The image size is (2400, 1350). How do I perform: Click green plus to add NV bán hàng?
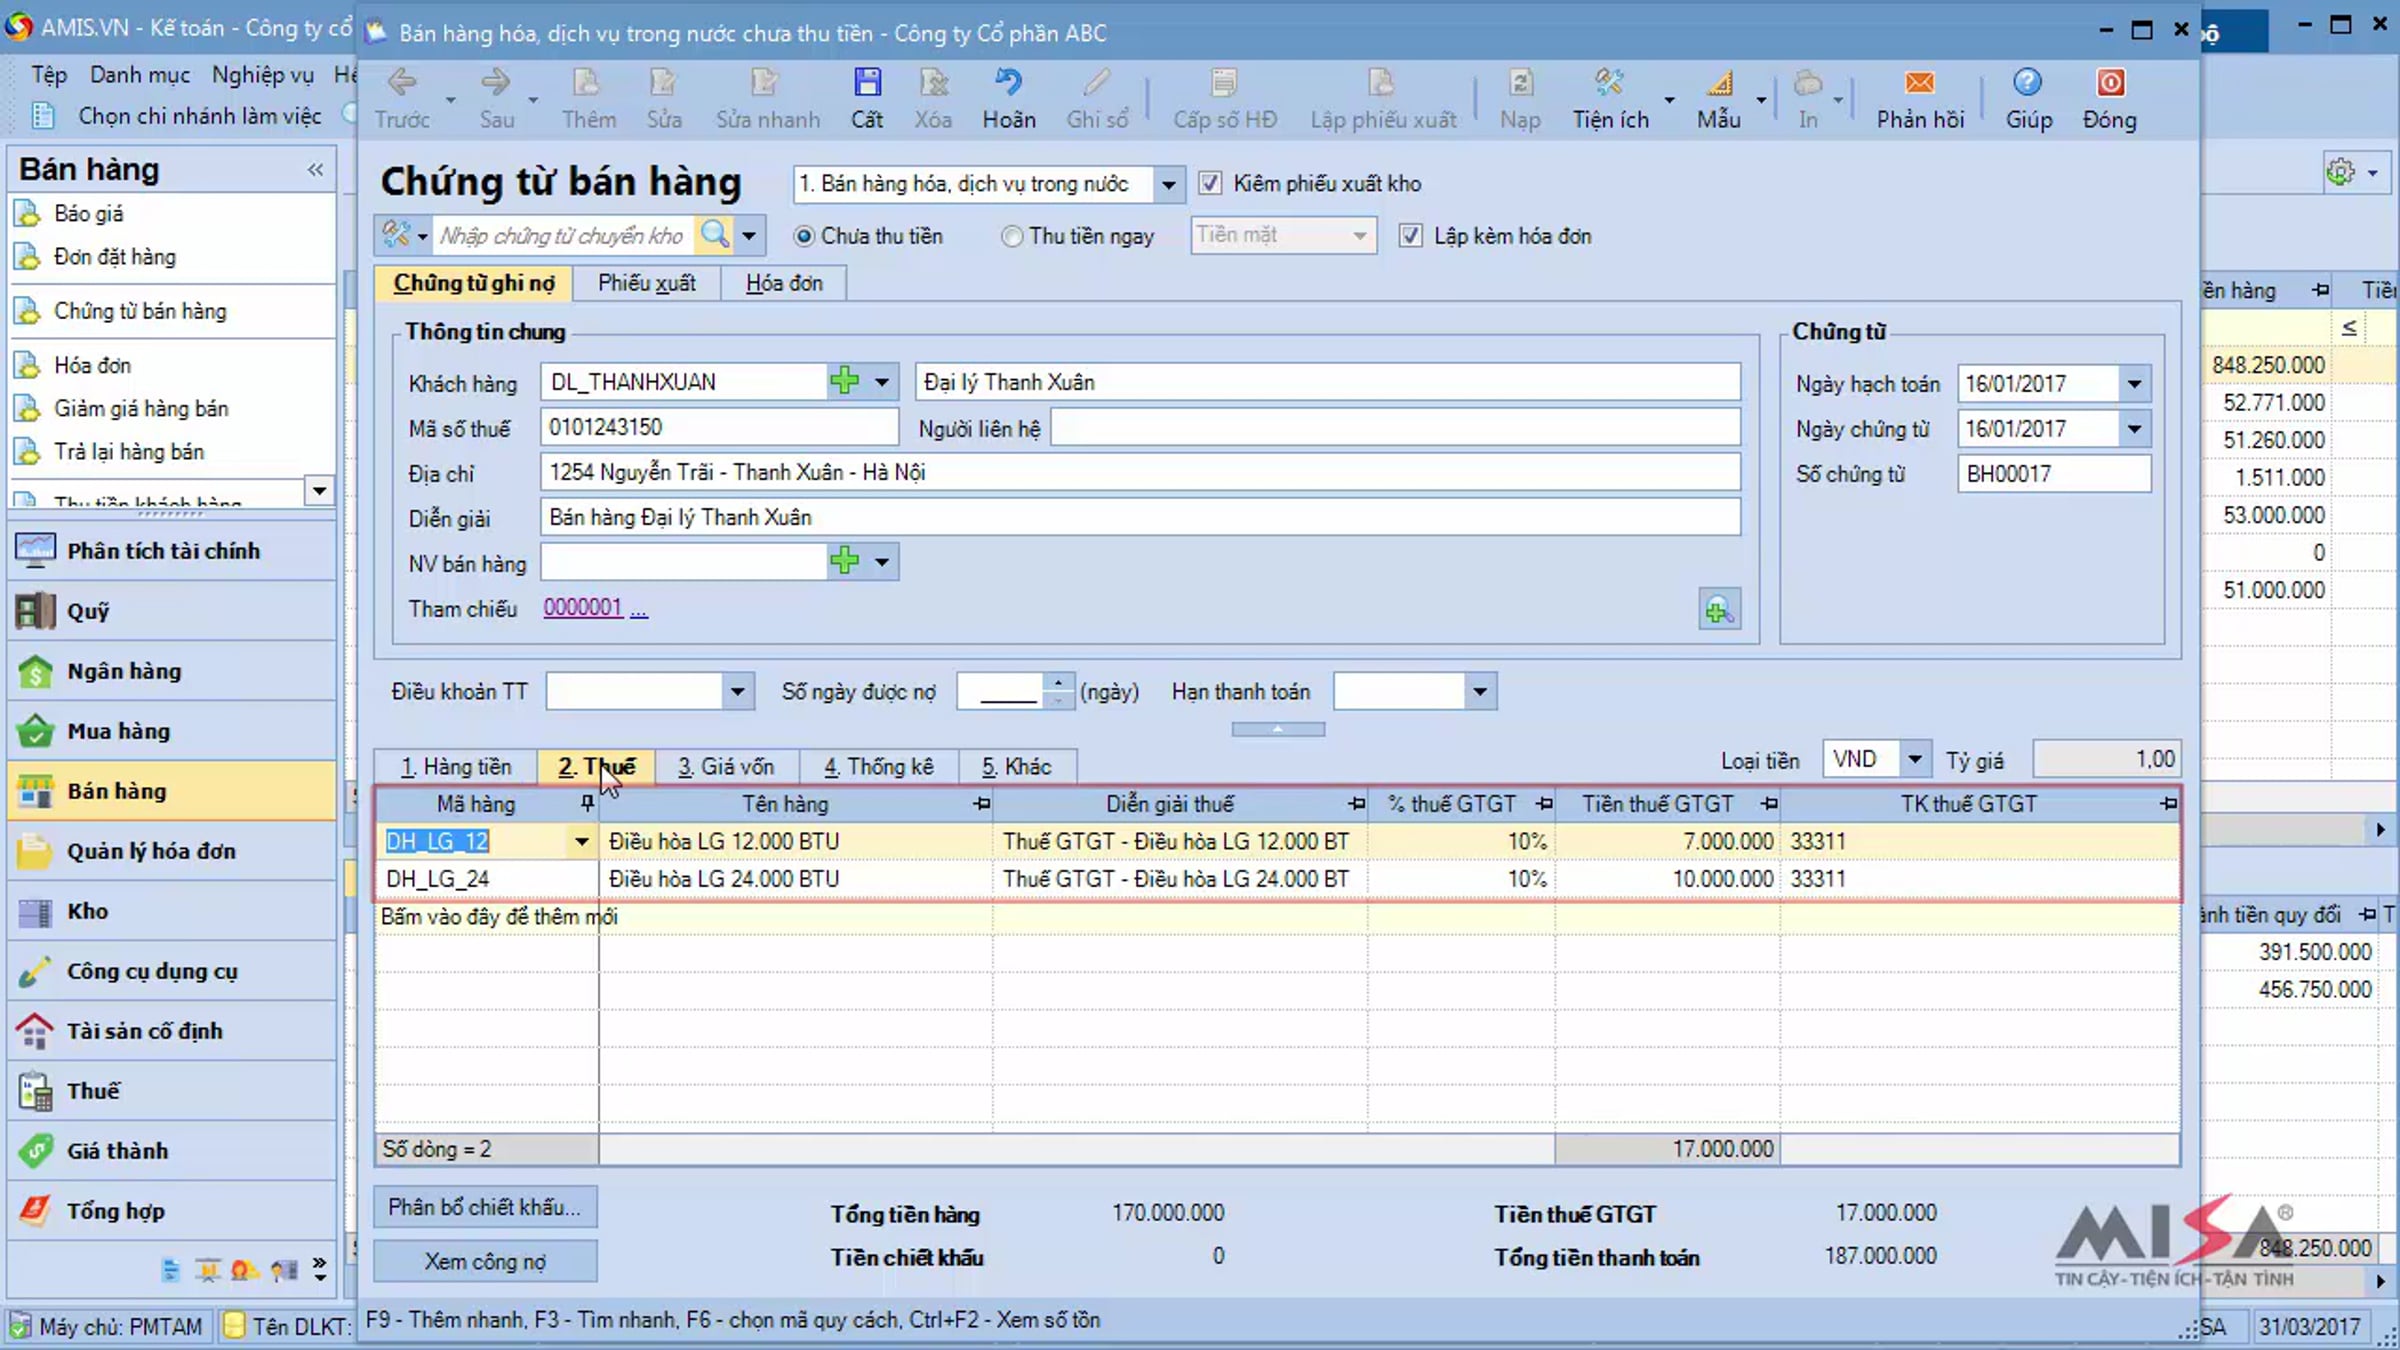click(x=845, y=561)
